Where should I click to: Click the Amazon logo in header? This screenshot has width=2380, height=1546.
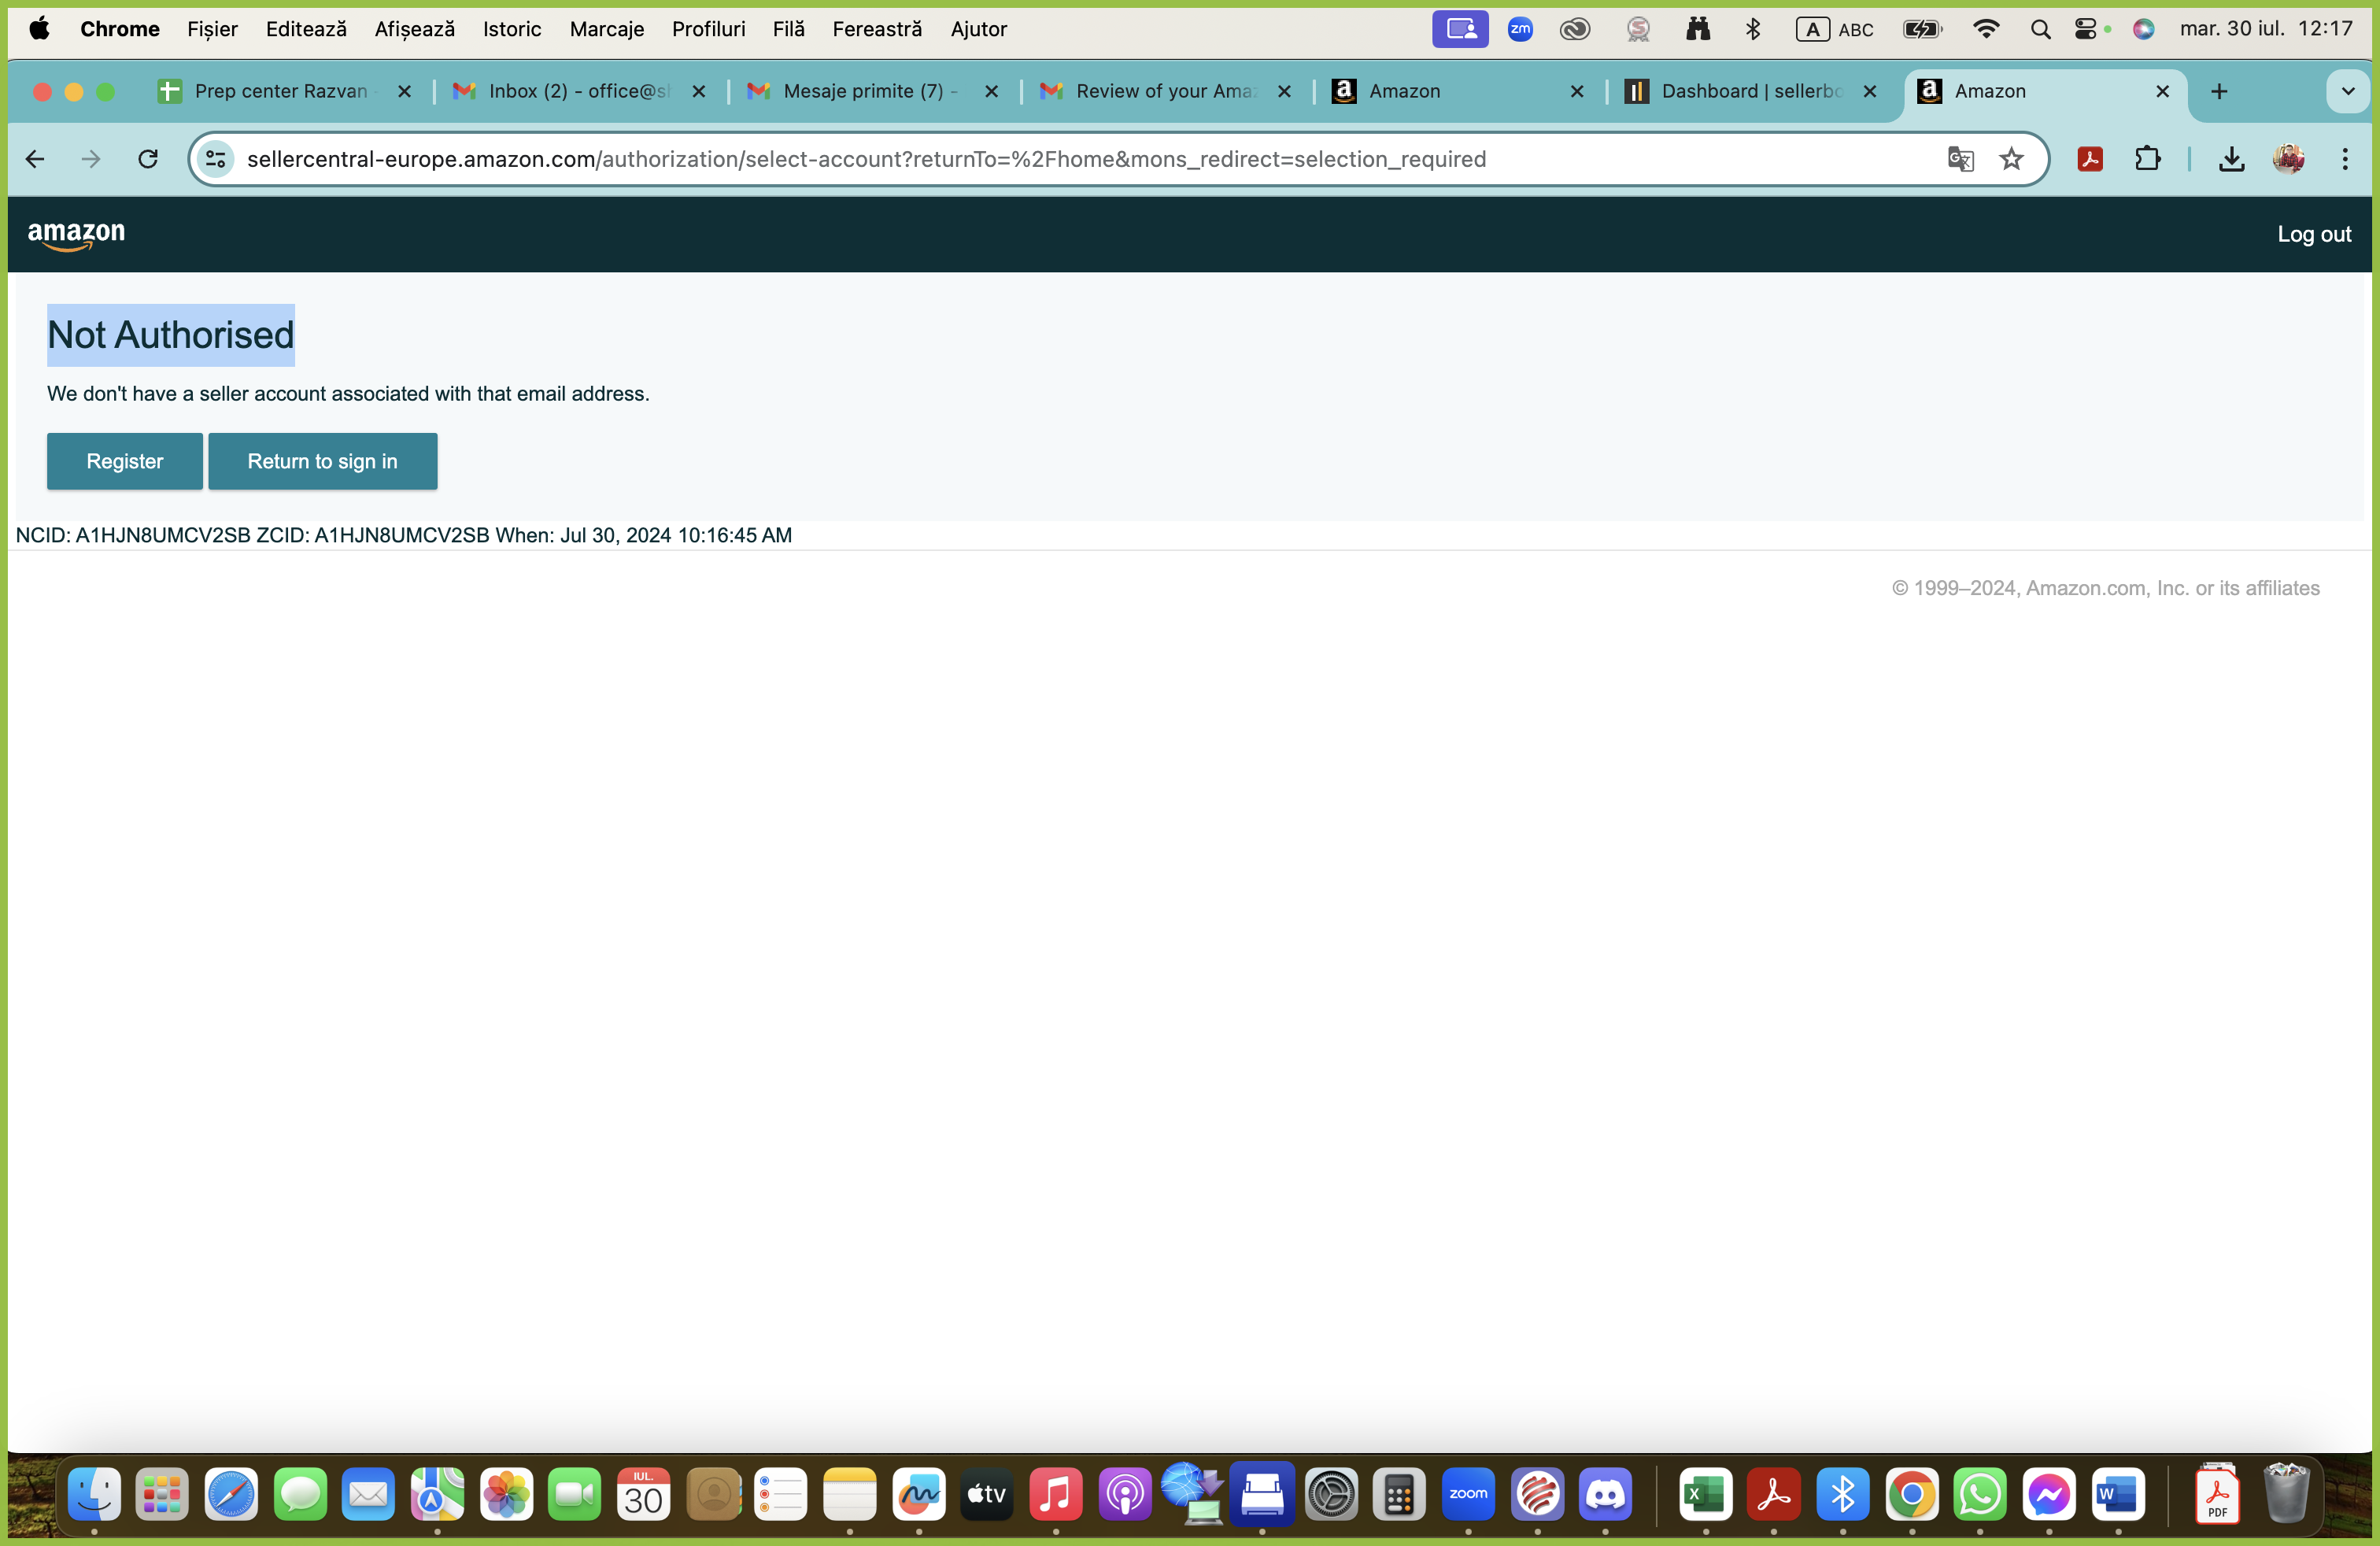(x=76, y=236)
